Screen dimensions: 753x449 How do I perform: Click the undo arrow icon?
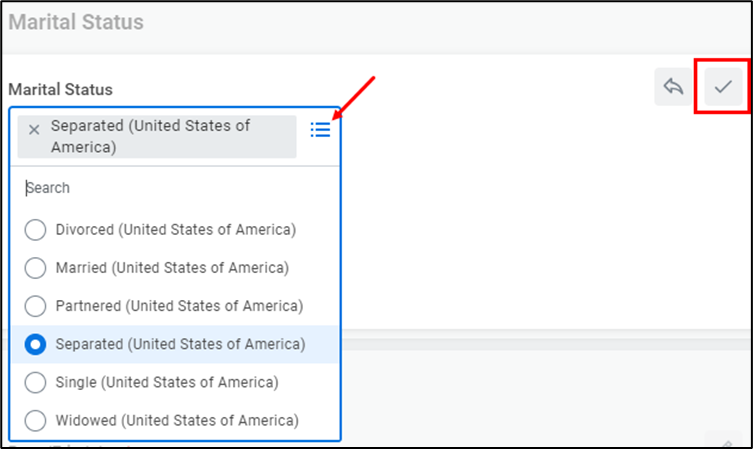click(x=674, y=88)
